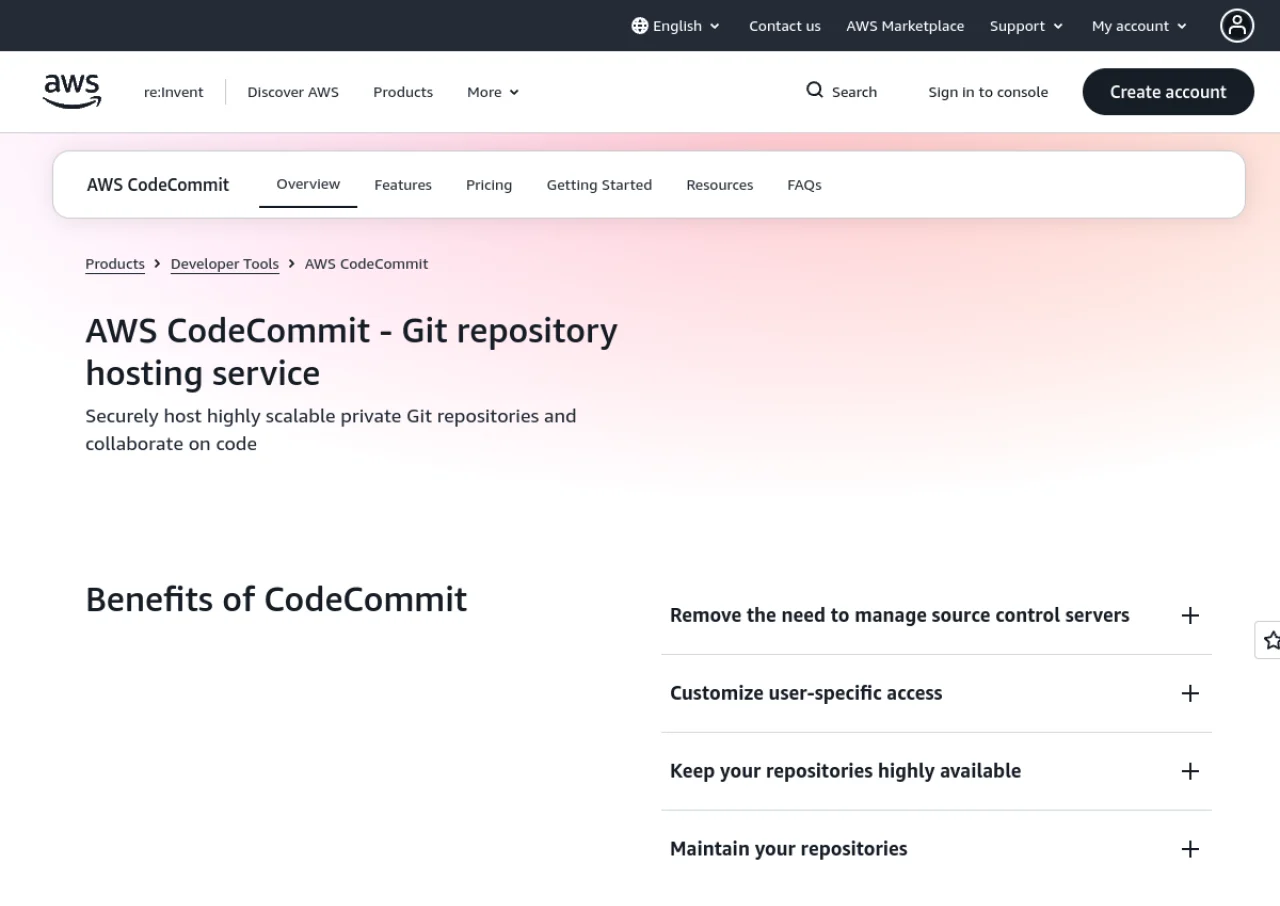Switch to the Pricing tab

[x=489, y=185]
